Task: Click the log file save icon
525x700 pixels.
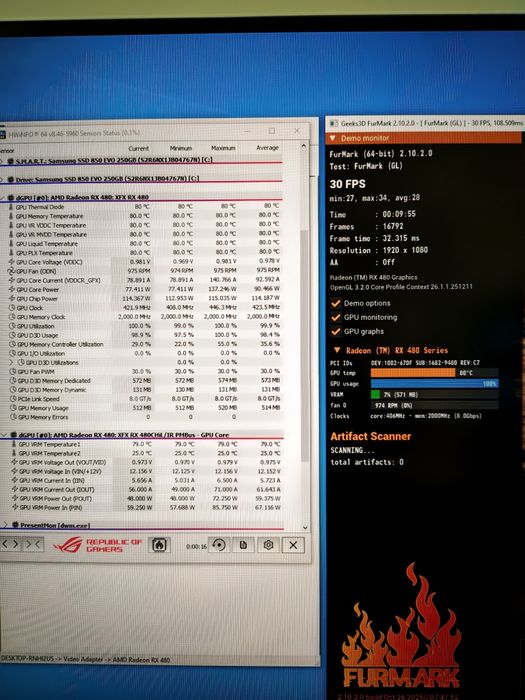Action: tap(243, 545)
